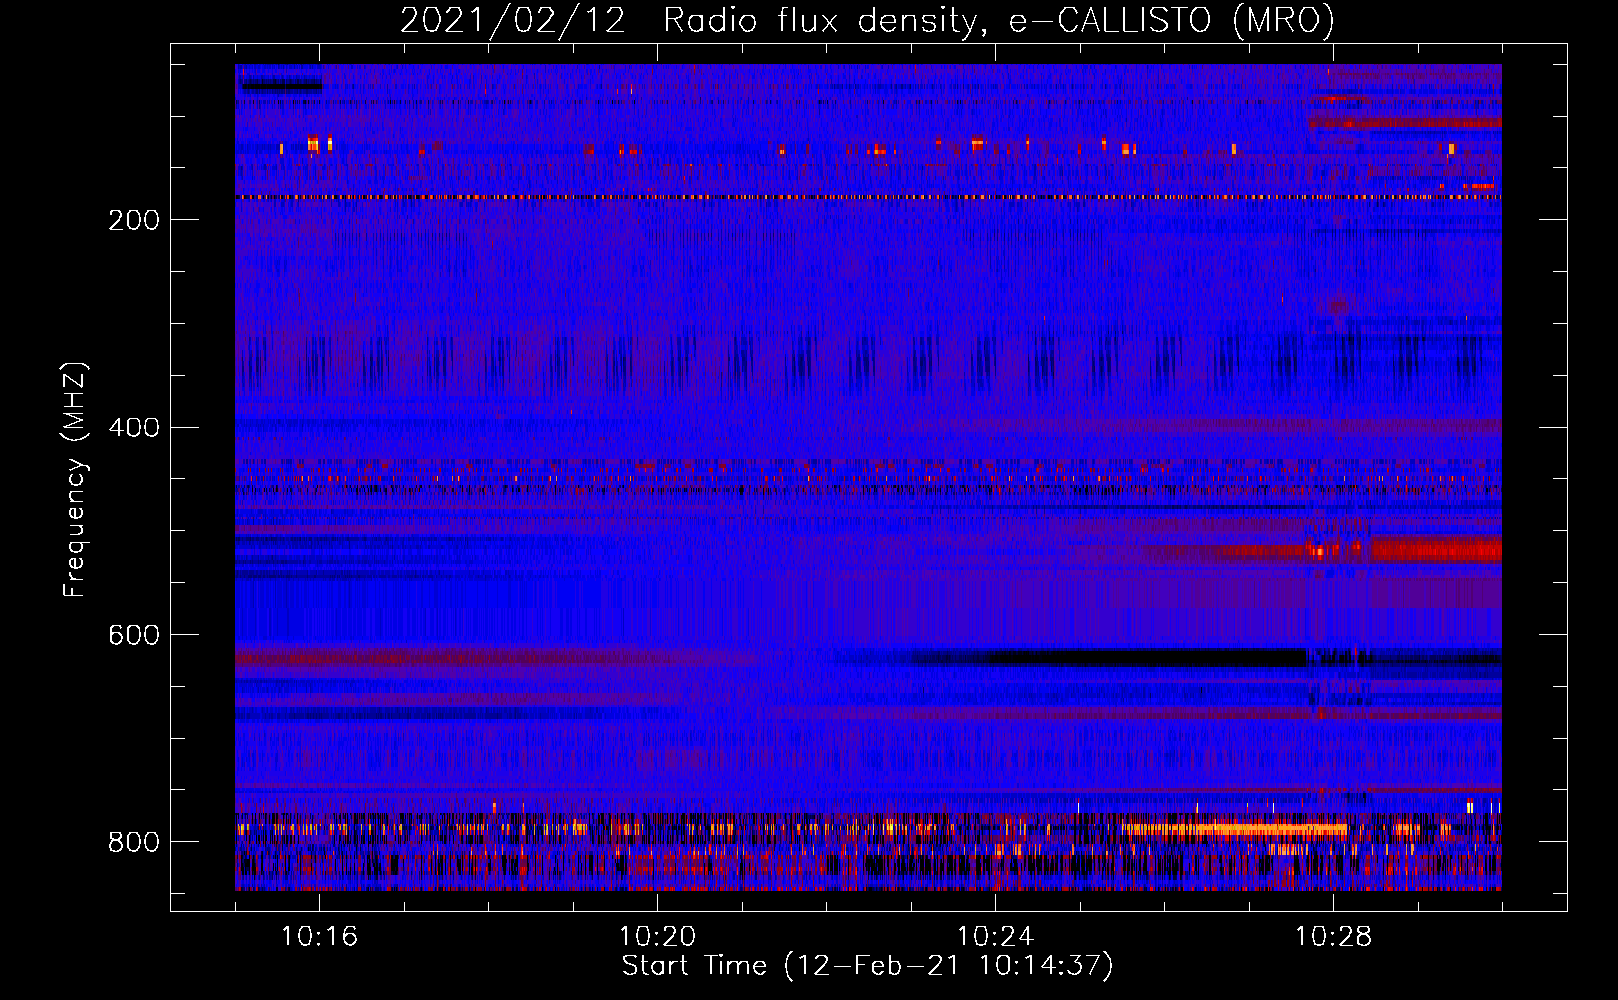This screenshot has width=1618, height=1000.
Task: Click the 10:20 time tick label
Action: [x=657, y=937]
